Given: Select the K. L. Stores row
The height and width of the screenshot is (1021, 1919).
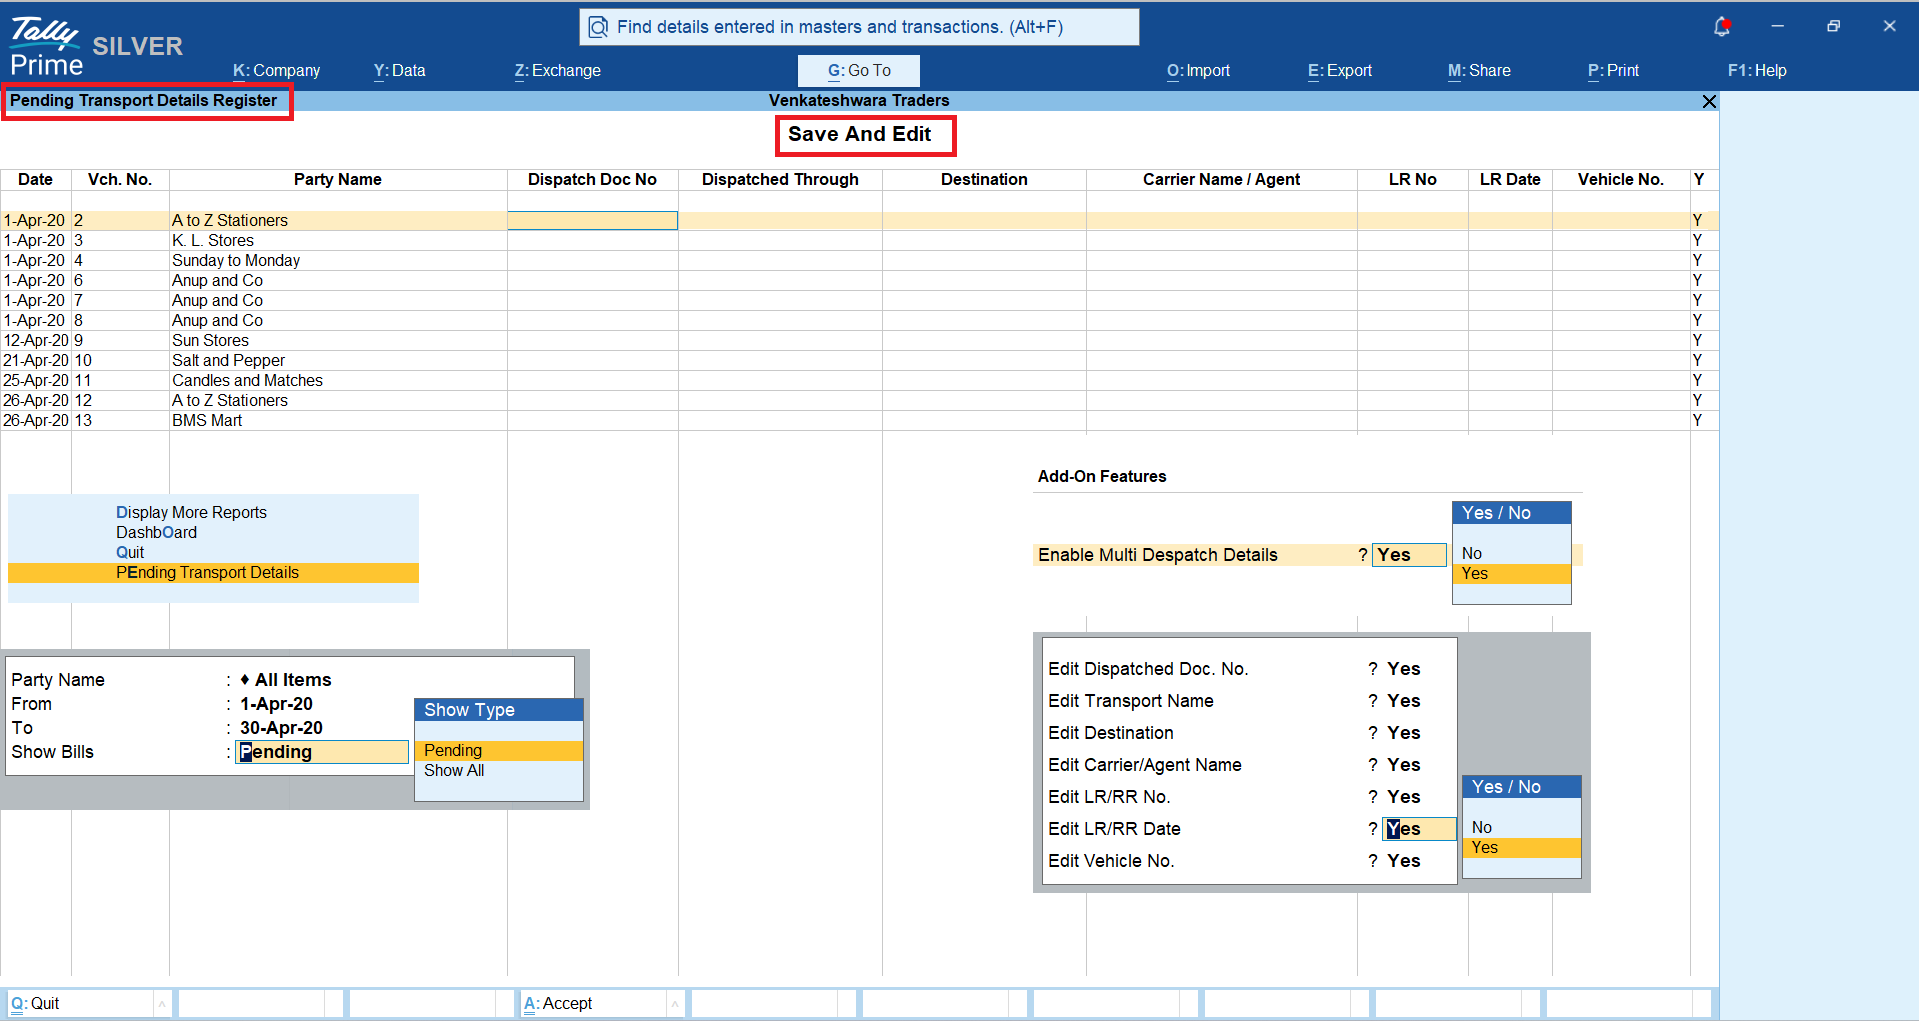Looking at the screenshot, I should (x=859, y=241).
